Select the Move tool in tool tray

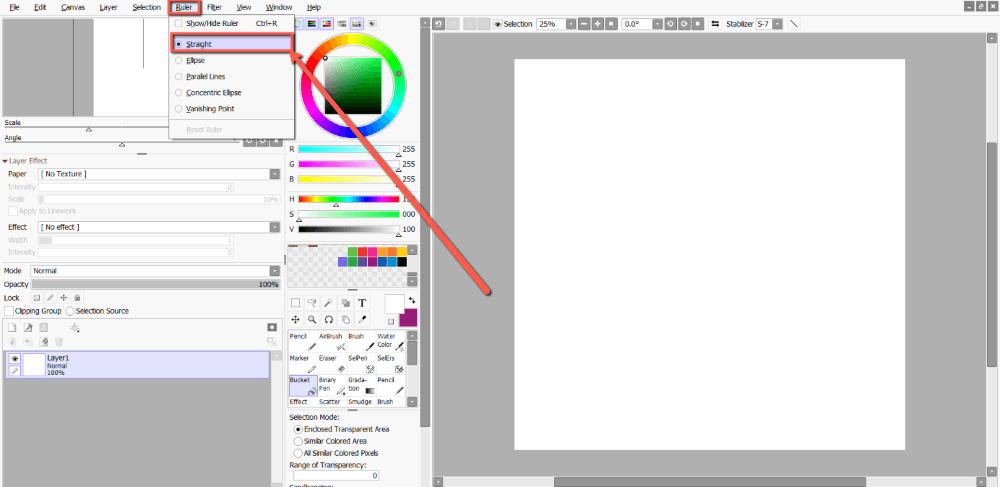point(296,319)
